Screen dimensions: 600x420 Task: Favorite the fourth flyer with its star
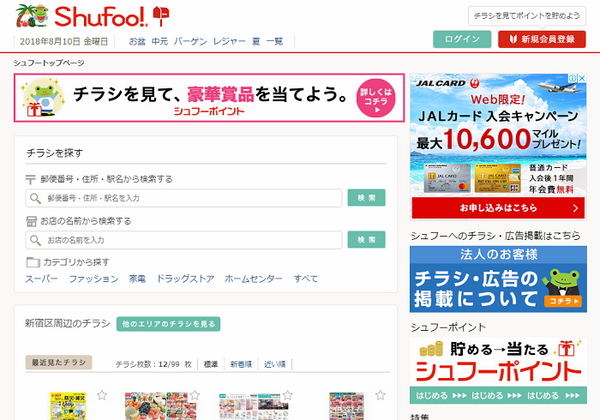point(380,395)
